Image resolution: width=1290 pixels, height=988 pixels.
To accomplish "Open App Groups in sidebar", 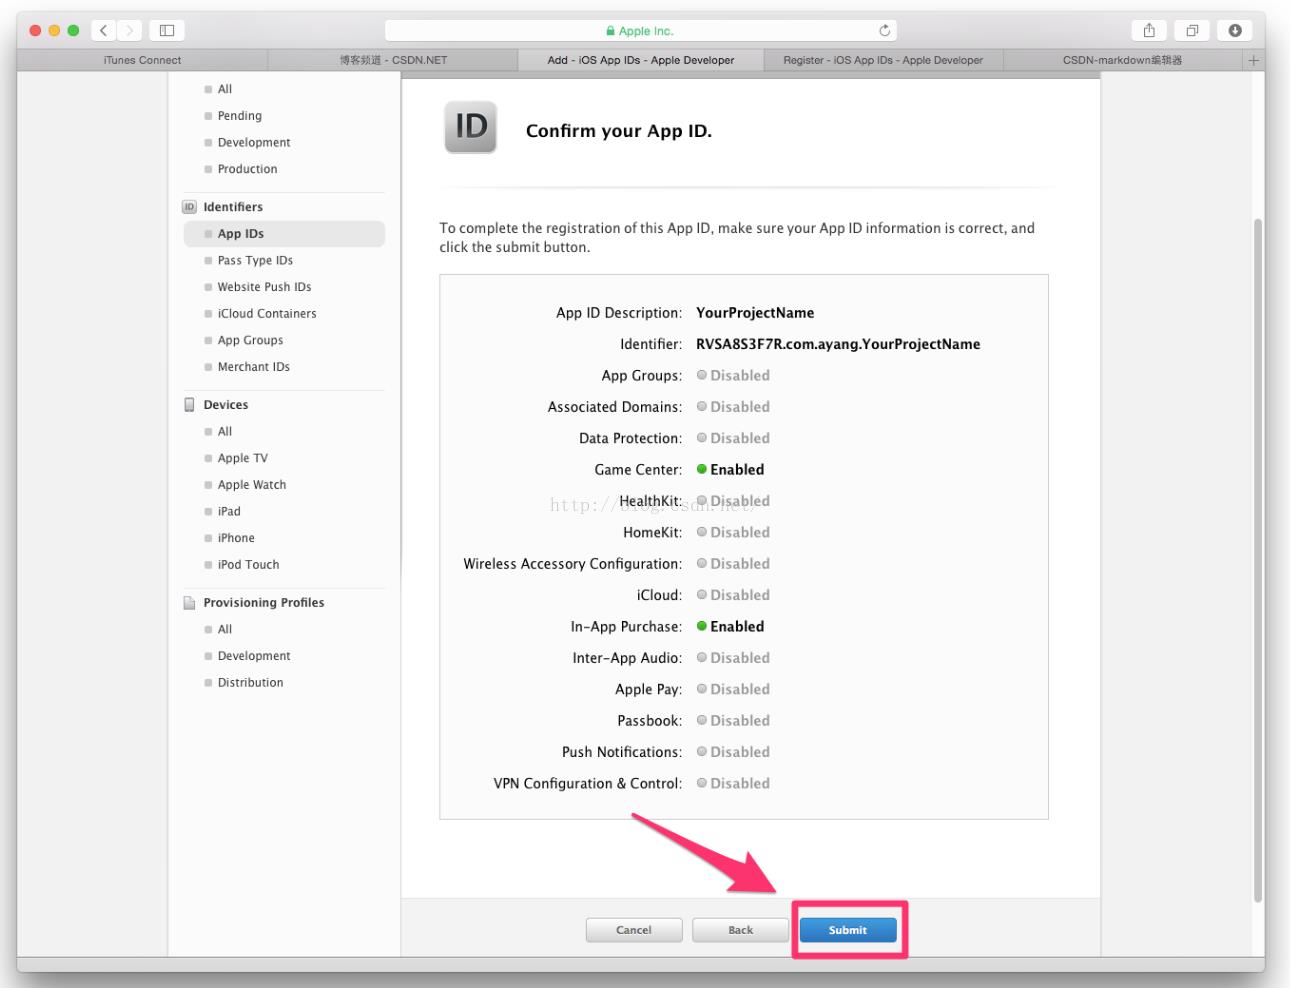I will 250,340.
